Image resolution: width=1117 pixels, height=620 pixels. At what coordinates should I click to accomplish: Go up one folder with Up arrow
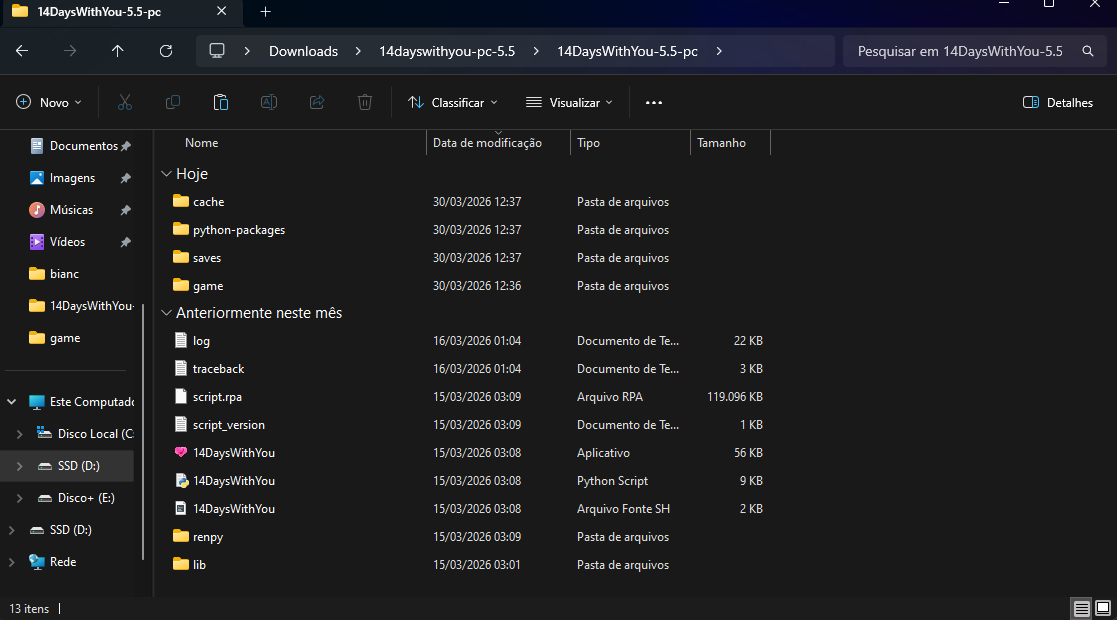point(118,51)
